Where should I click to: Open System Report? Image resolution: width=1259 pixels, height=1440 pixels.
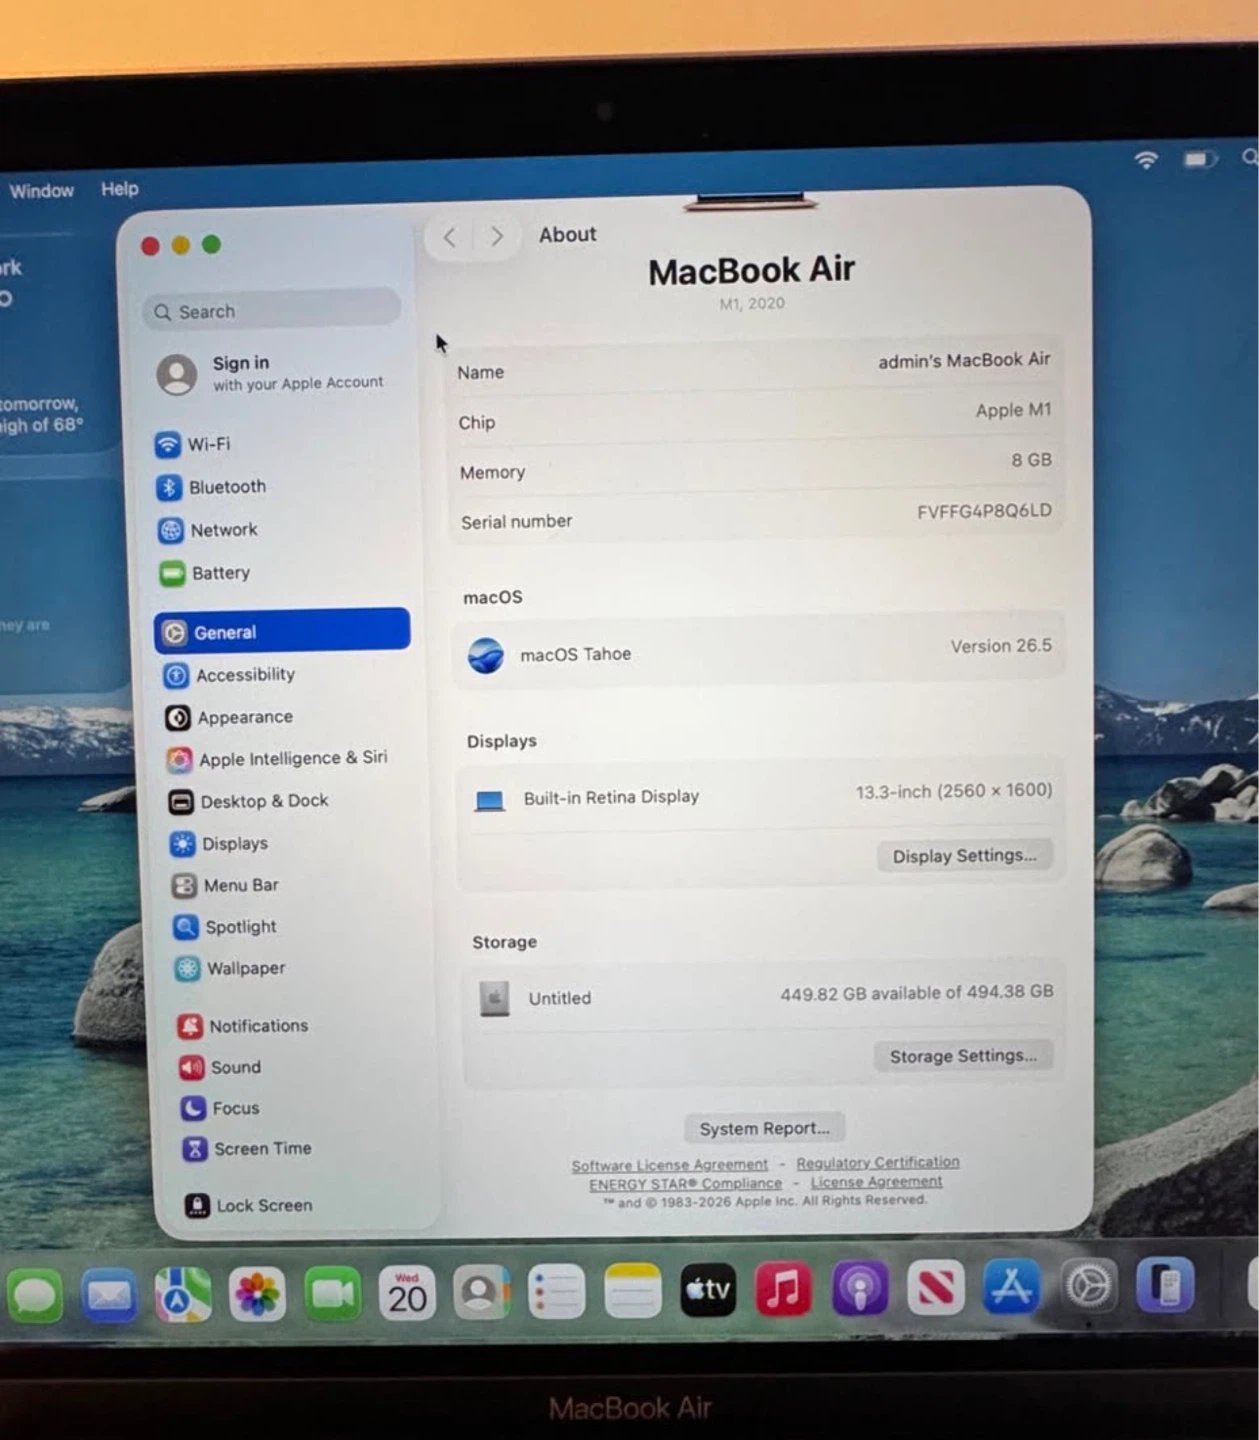(x=765, y=1128)
